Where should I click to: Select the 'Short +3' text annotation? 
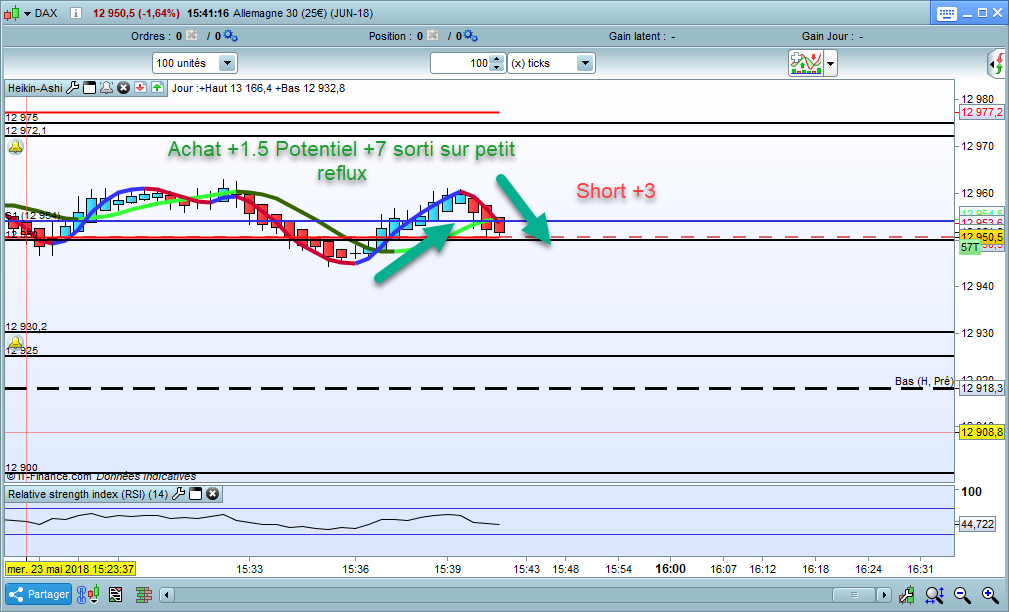(x=615, y=191)
